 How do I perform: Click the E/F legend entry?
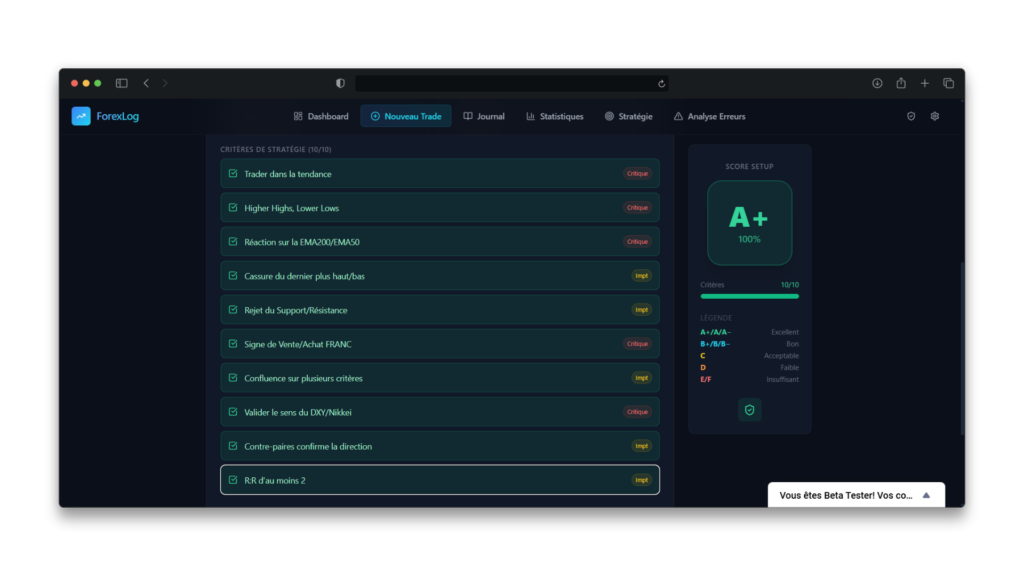click(705, 379)
